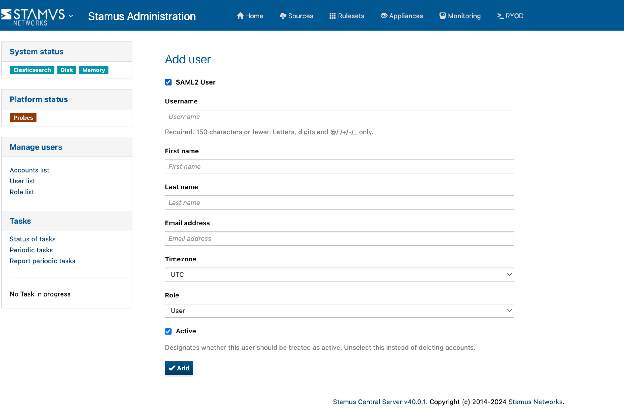This screenshot has width=624, height=411.
Task: Click the Probes platform status badge
Action: (x=23, y=117)
